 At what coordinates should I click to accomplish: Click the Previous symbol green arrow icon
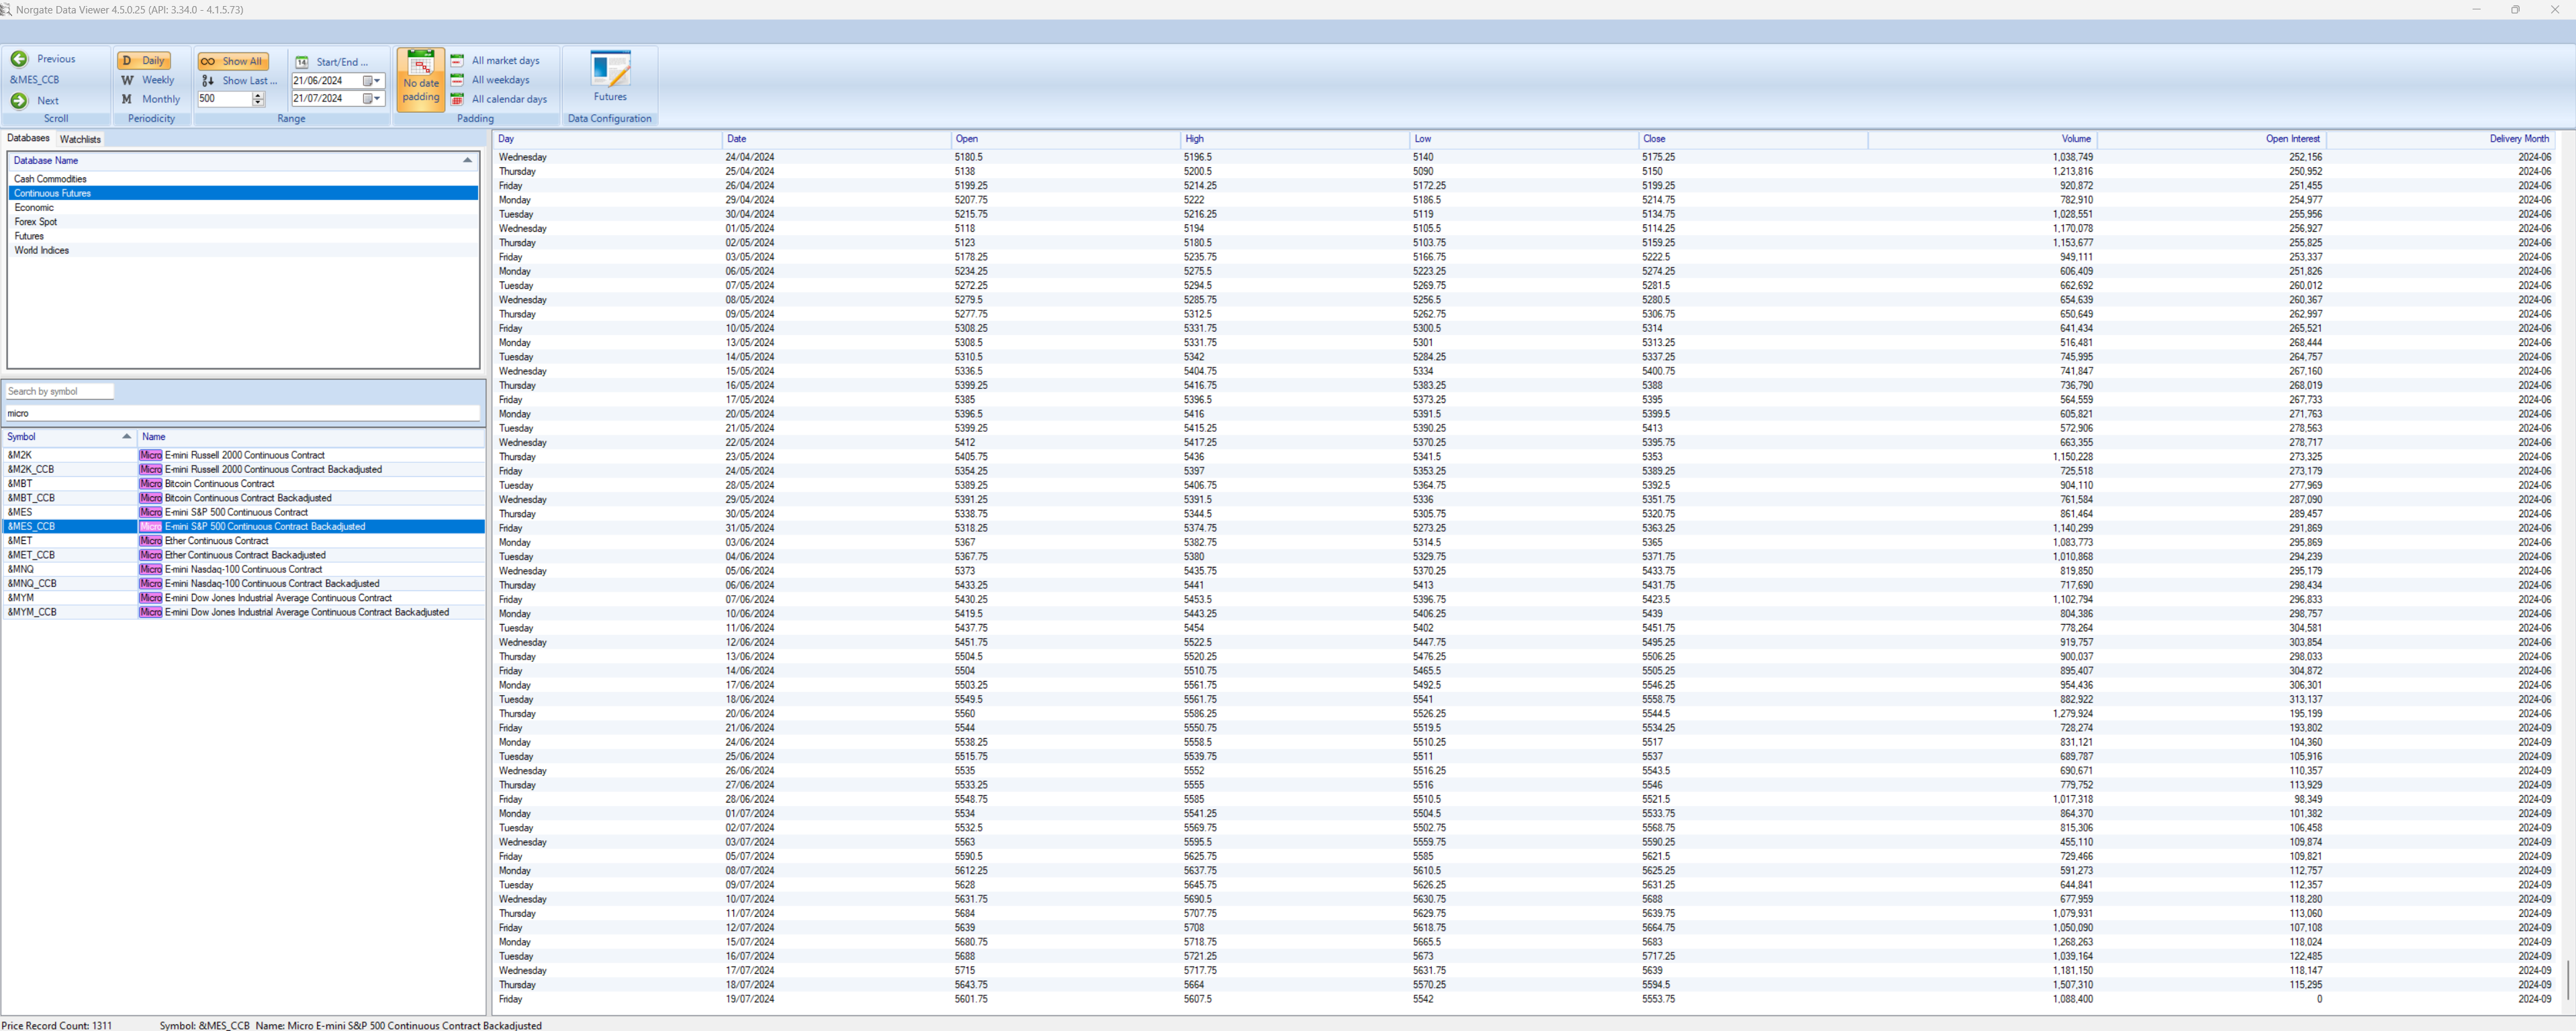19,59
